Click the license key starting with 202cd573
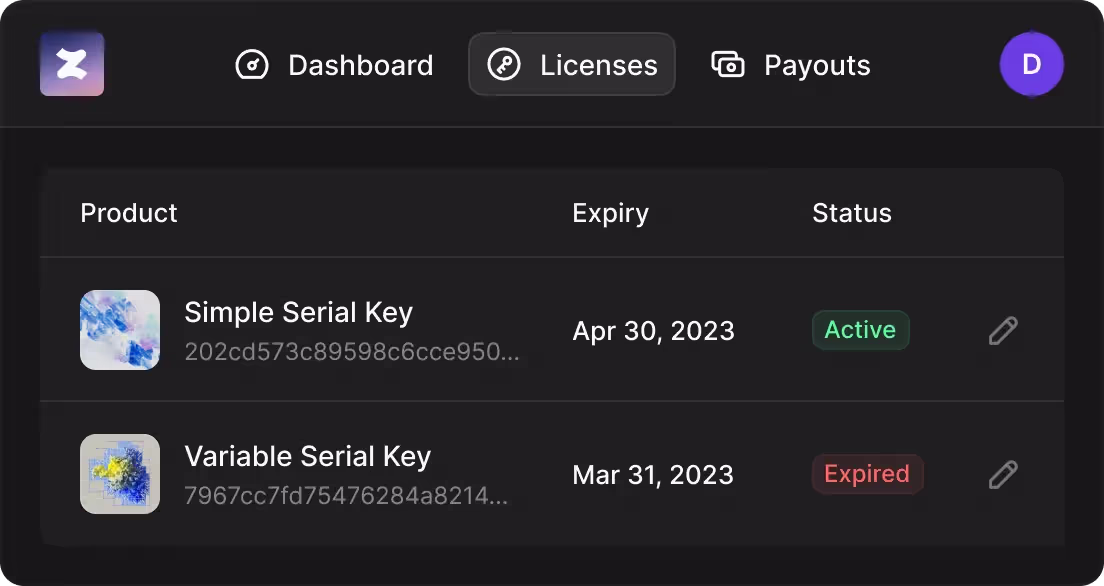Image resolution: width=1104 pixels, height=586 pixels. click(x=352, y=352)
